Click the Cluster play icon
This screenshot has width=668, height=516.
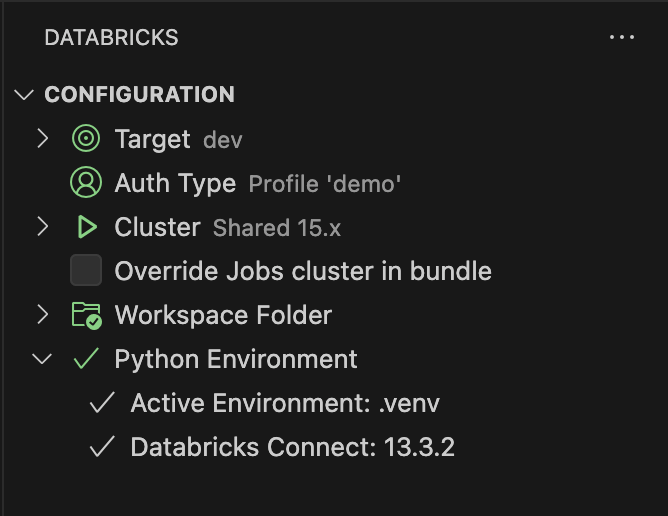pyautogui.click(x=87, y=227)
